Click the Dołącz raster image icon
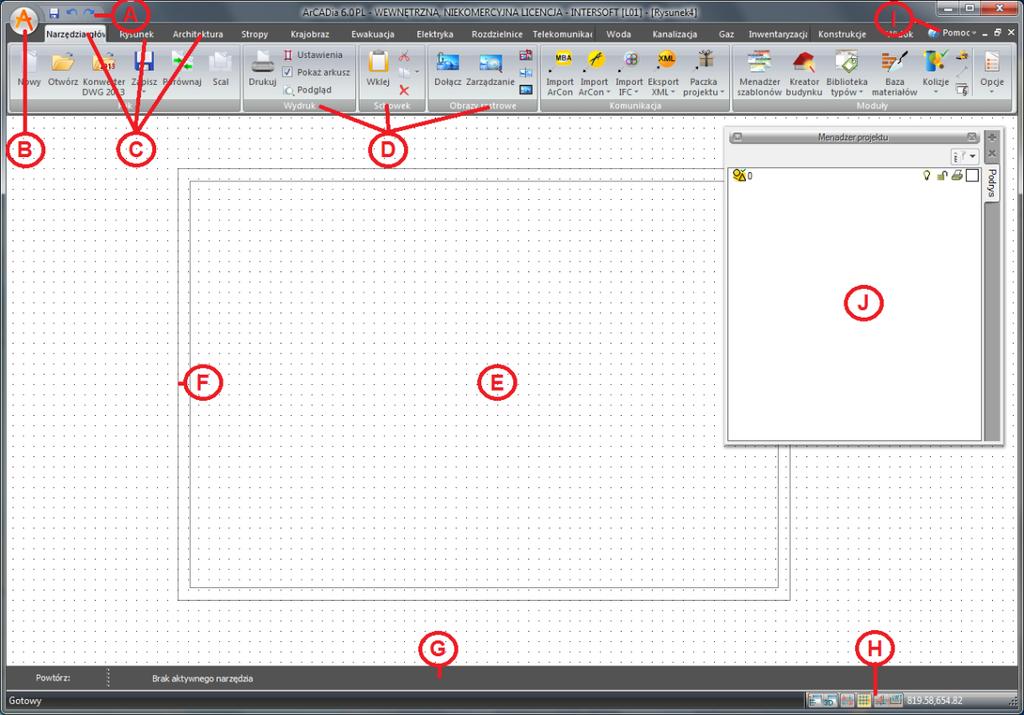 coord(448,63)
